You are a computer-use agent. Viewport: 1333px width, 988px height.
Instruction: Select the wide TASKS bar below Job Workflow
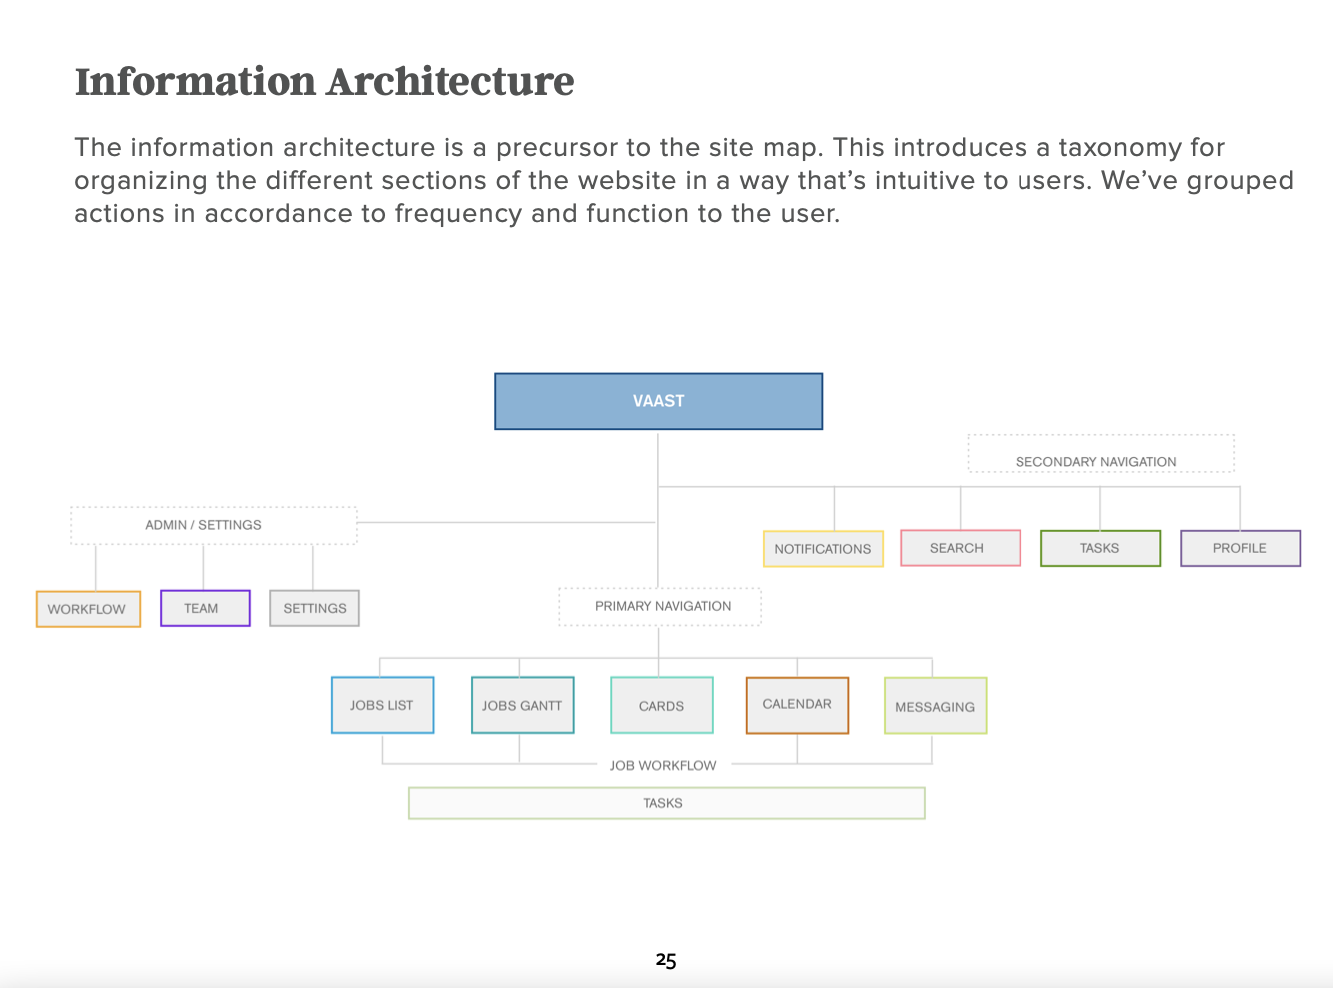point(666,803)
